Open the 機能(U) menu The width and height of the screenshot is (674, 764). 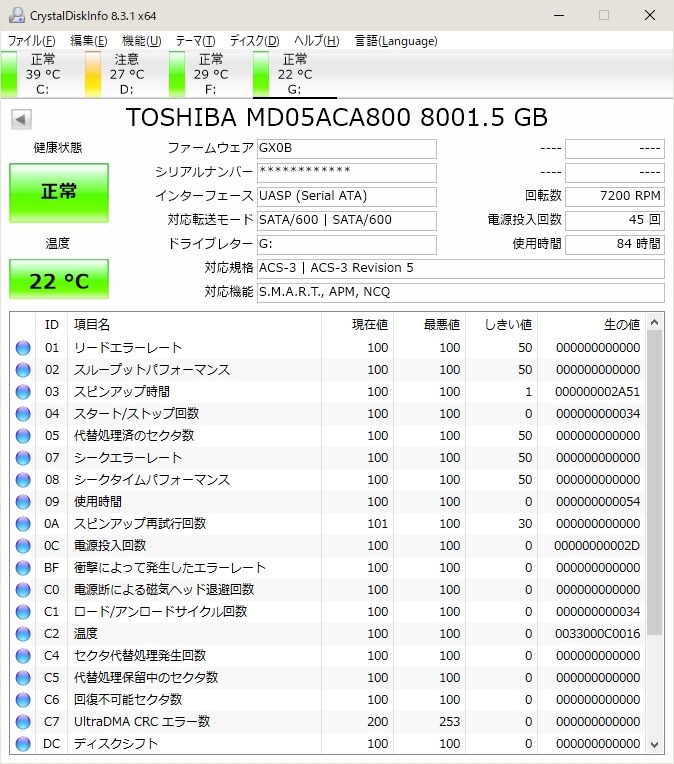141,41
